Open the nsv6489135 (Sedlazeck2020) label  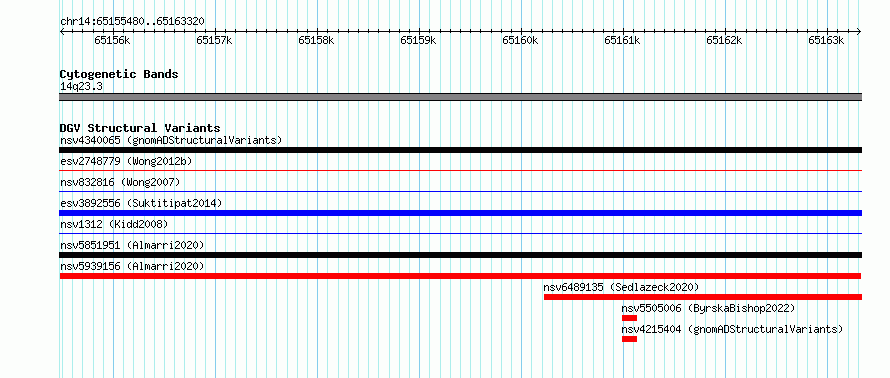[x=621, y=287]
